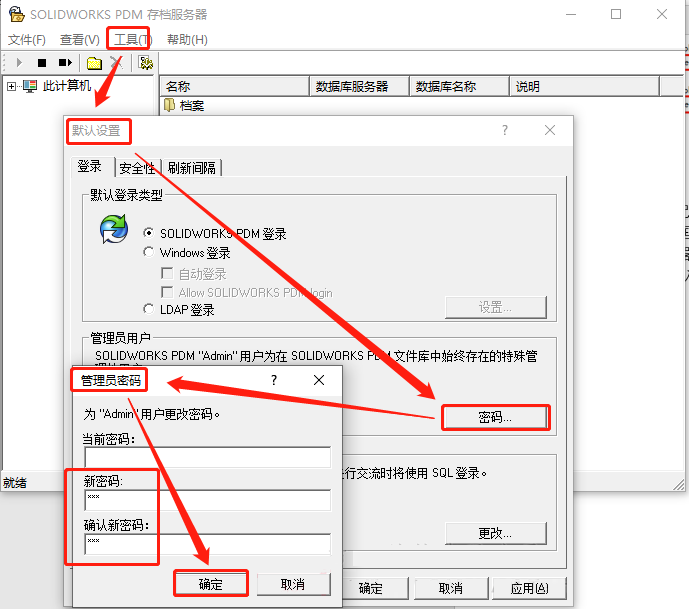Click the settings gear toolbar icon
The image size is (689, 609).
coord(146,63)
